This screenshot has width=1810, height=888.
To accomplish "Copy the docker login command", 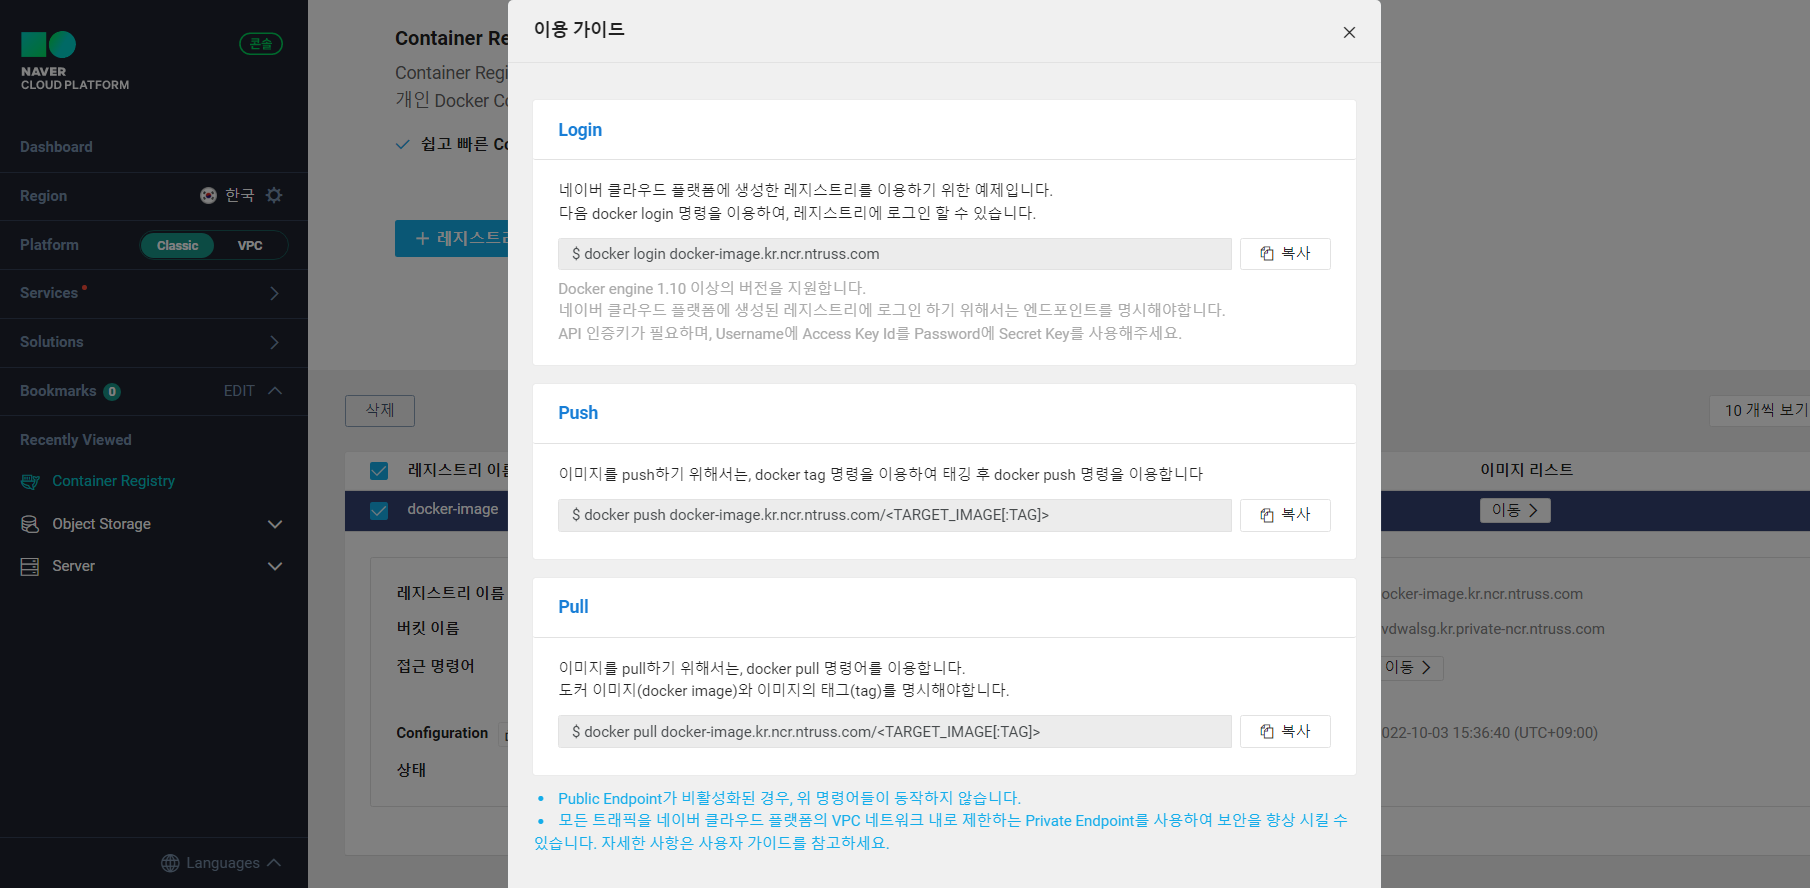I will pyautogui.click(x=1285, y=254).
